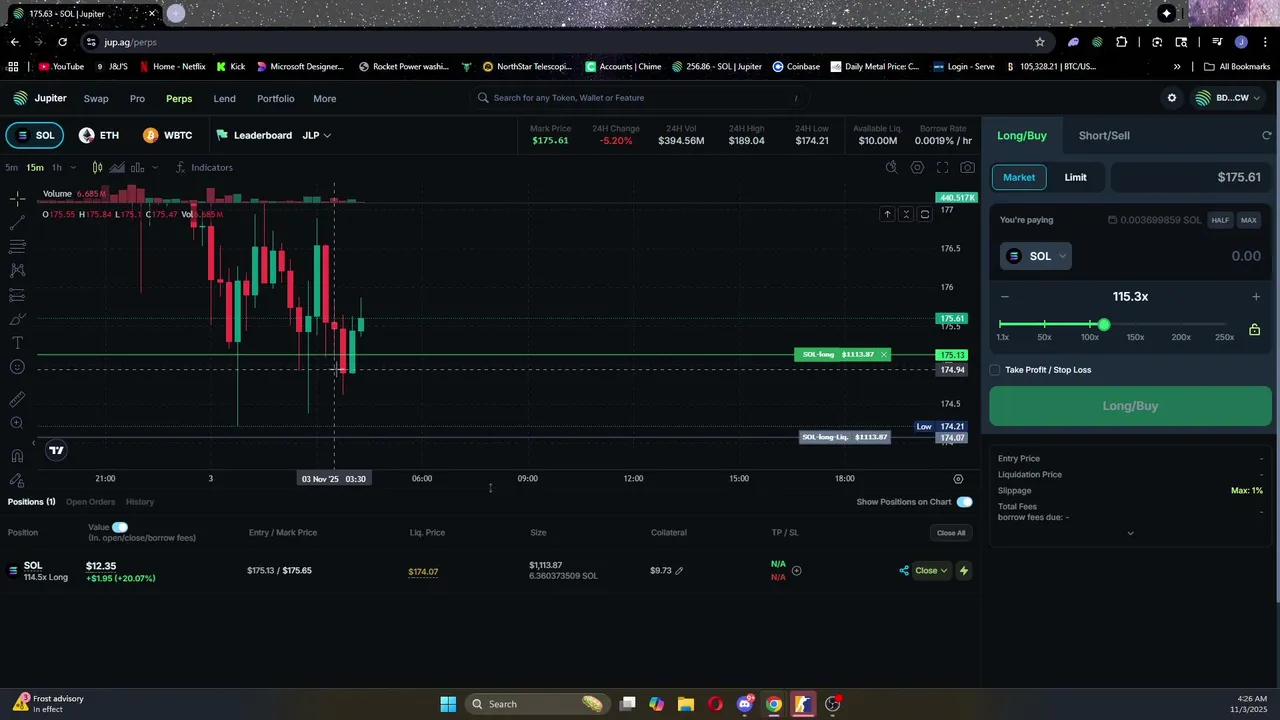Expand the Close position dropdown

point(931,571)
